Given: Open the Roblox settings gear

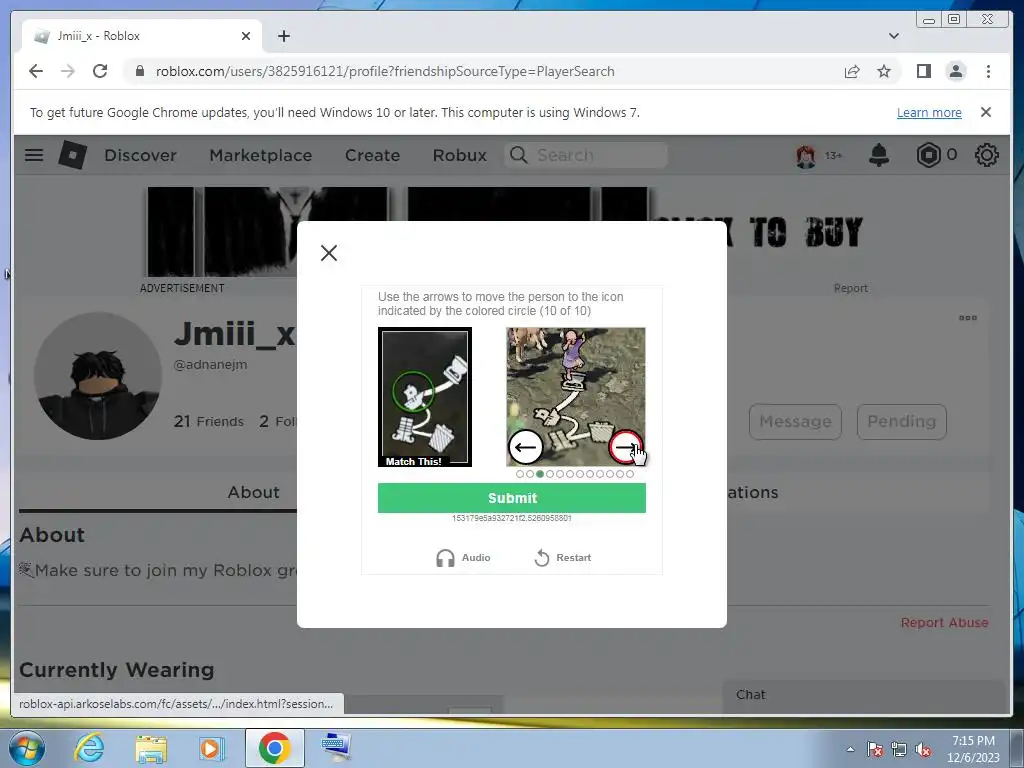Looking at the screenshot, I should click(986, 155).
